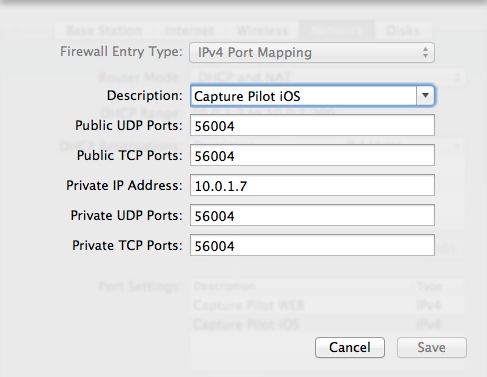Expand the Description combo box arrow
Screen dimensions: 487x377
pos(425,96)
